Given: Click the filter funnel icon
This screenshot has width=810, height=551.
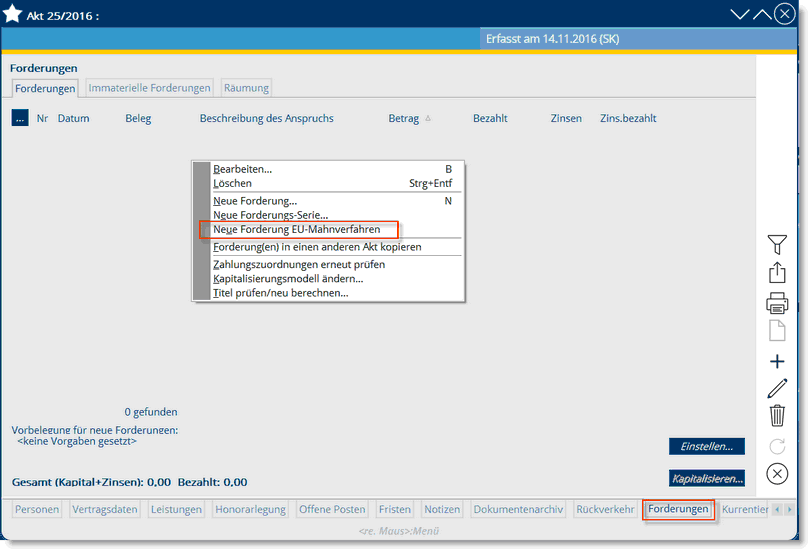Looking at the screenshot, I should (777, 244).
